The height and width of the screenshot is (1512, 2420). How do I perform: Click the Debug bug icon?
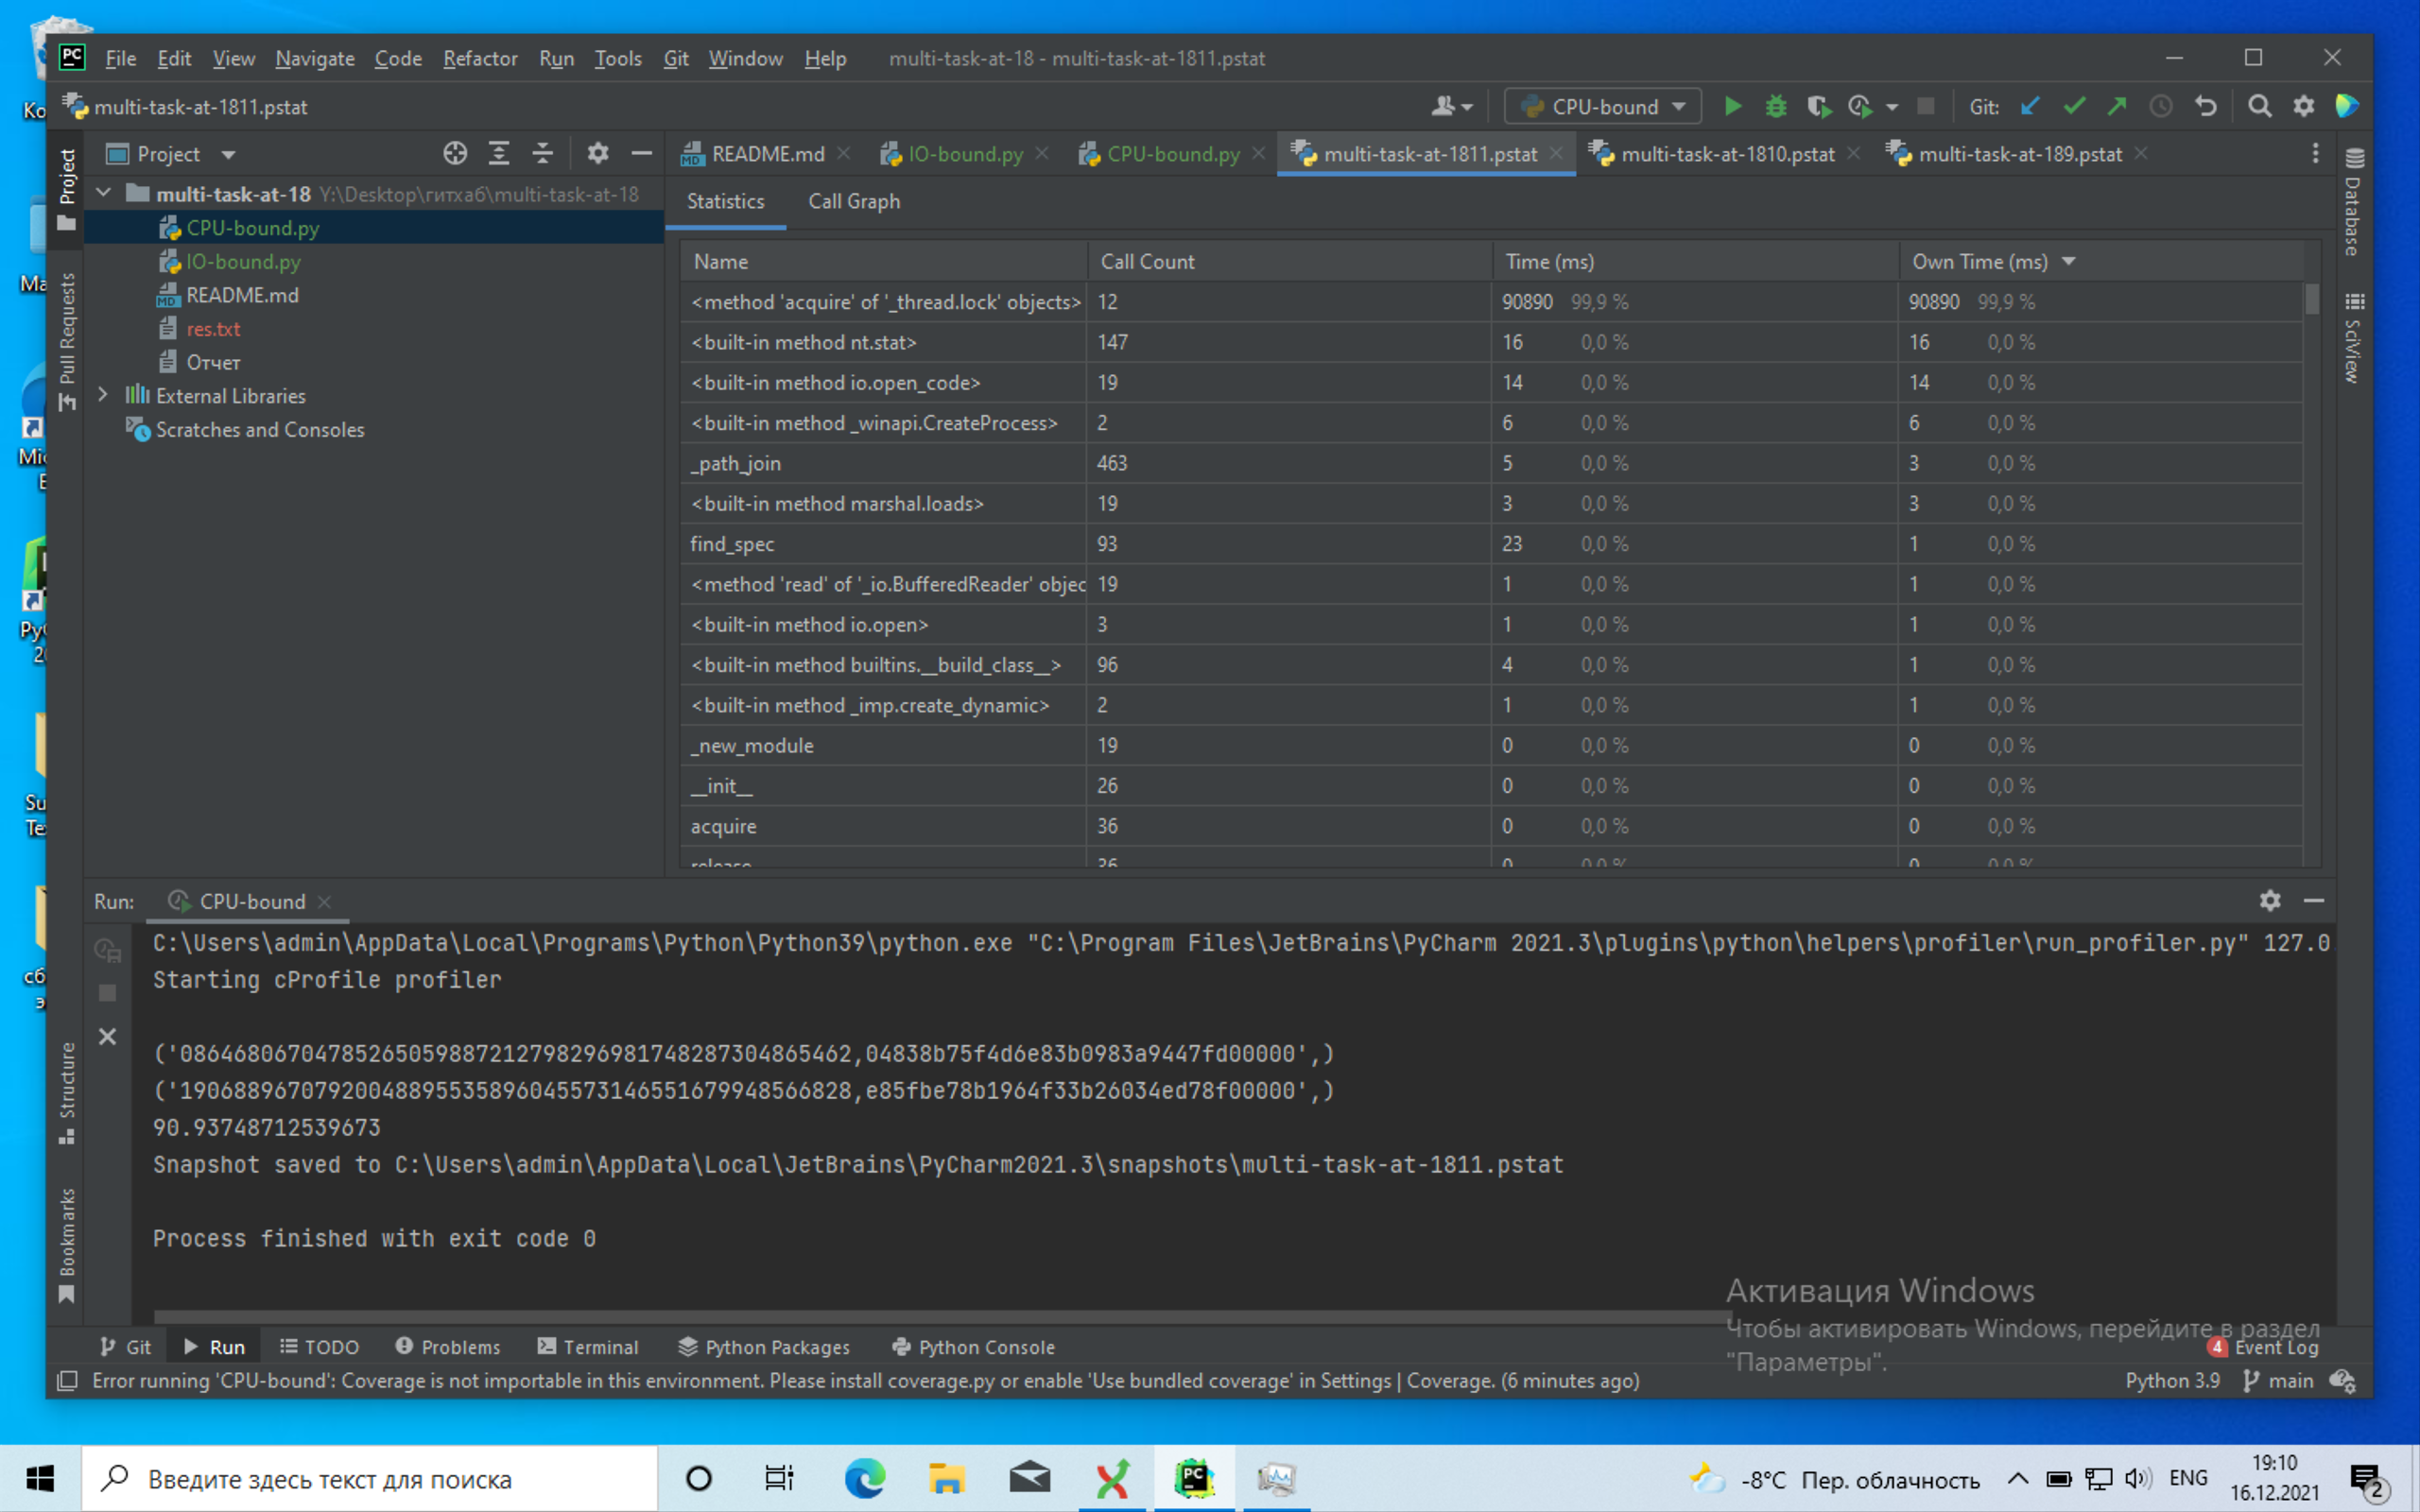[x=1776, y=106]
